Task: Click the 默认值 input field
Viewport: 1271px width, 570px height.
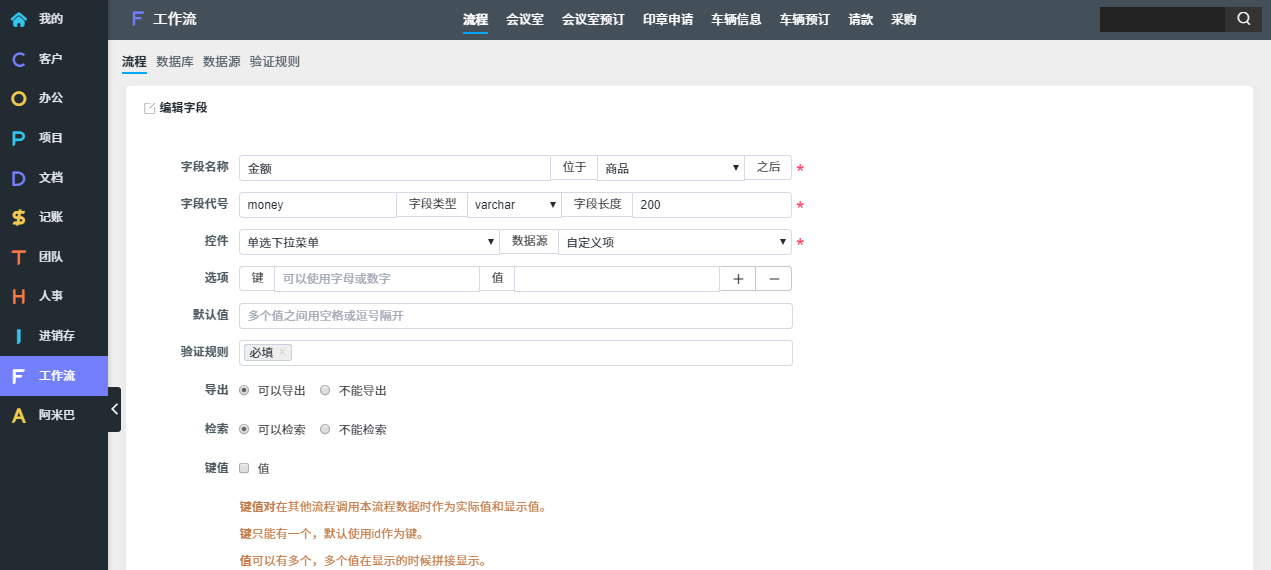Action: coord(515,316)
